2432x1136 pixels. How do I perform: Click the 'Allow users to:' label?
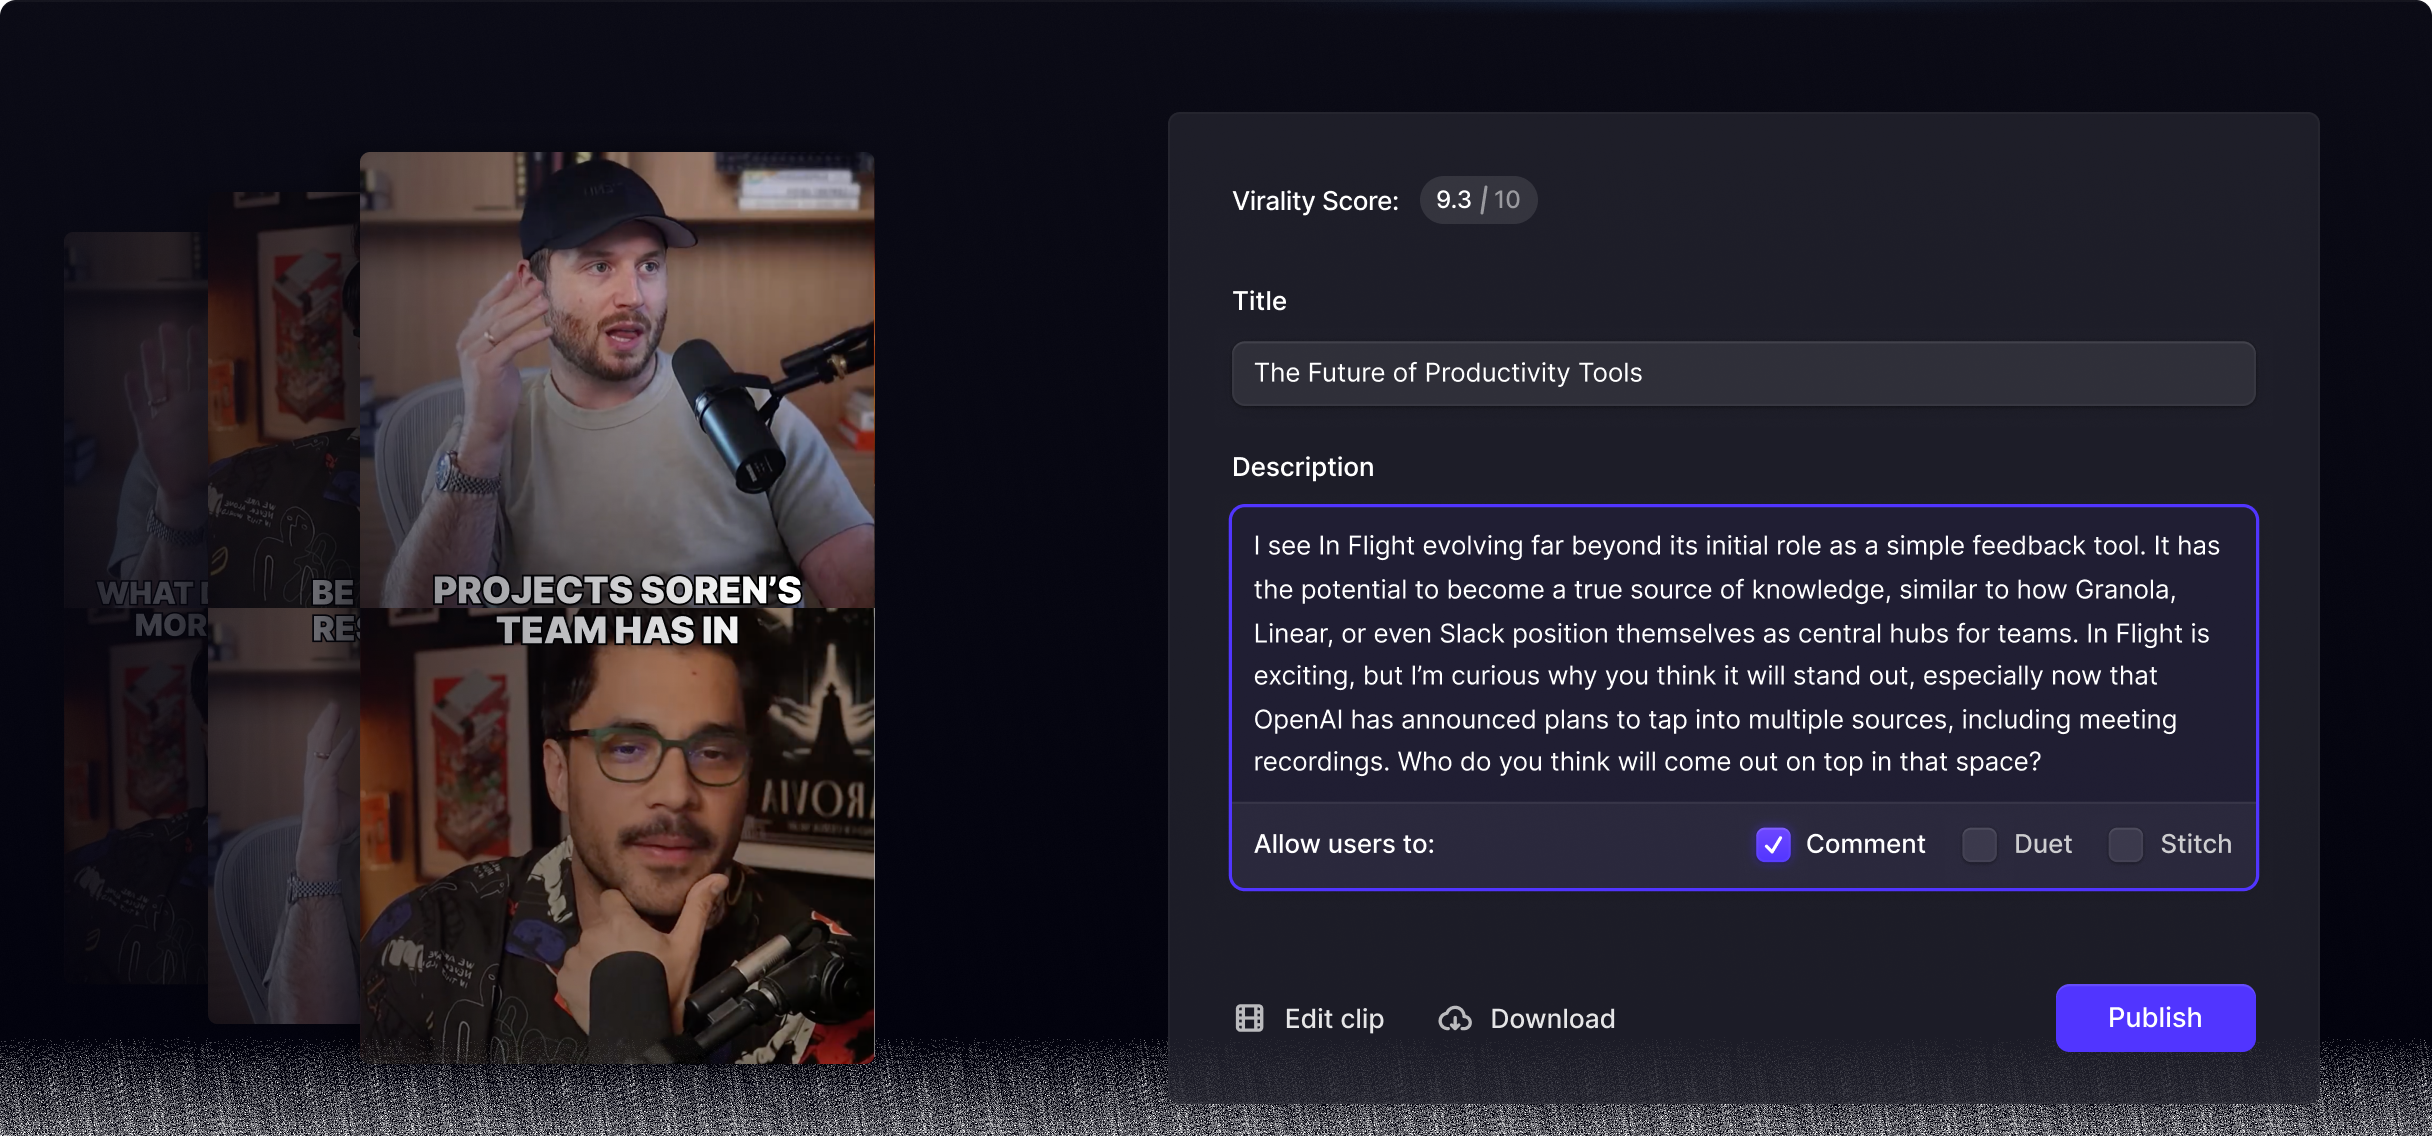pos(1344,844)
